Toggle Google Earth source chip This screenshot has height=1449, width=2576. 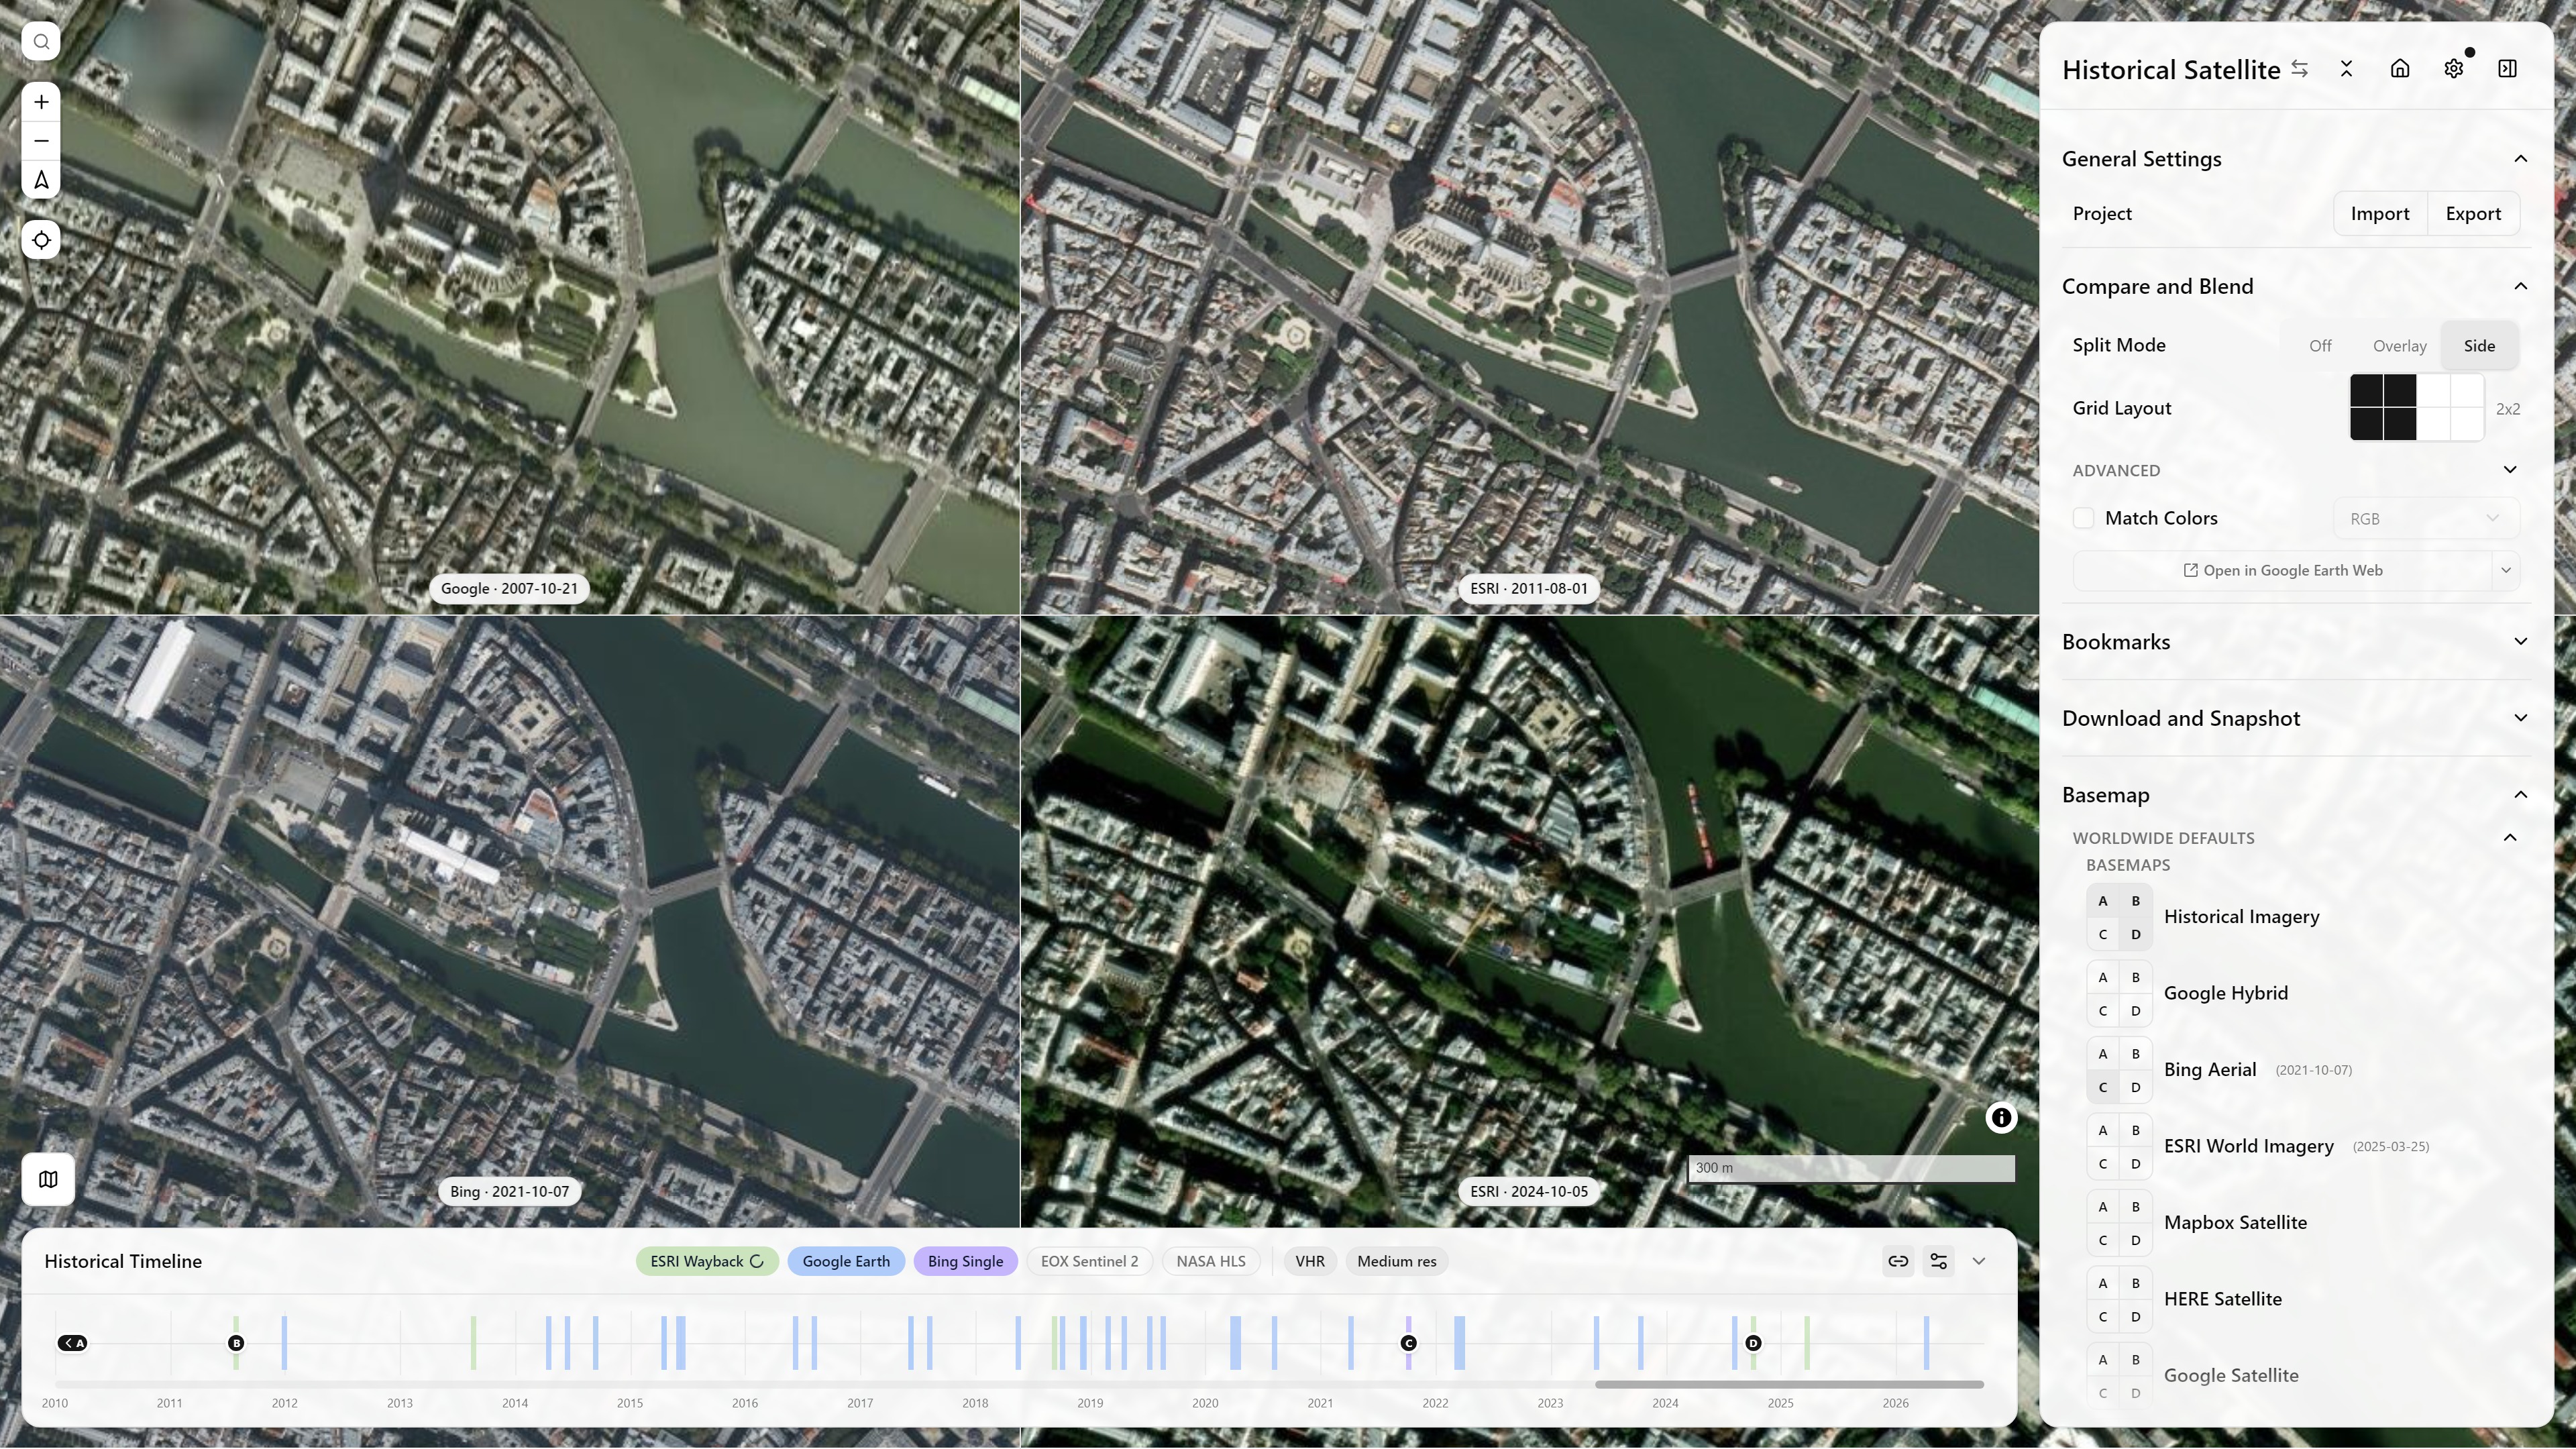point(846,1261)
